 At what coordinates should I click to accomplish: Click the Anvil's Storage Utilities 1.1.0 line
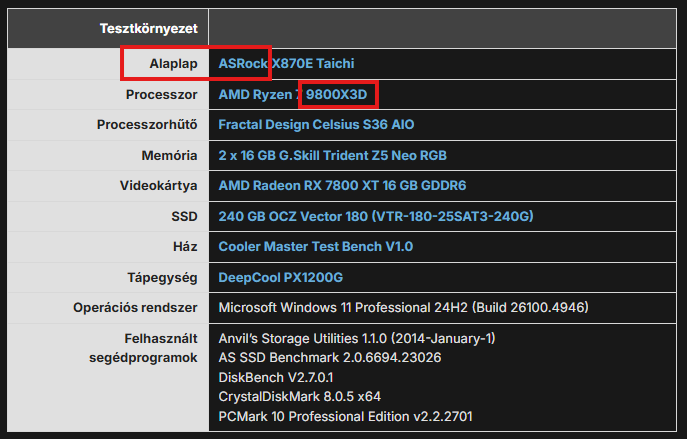(357, 339)
